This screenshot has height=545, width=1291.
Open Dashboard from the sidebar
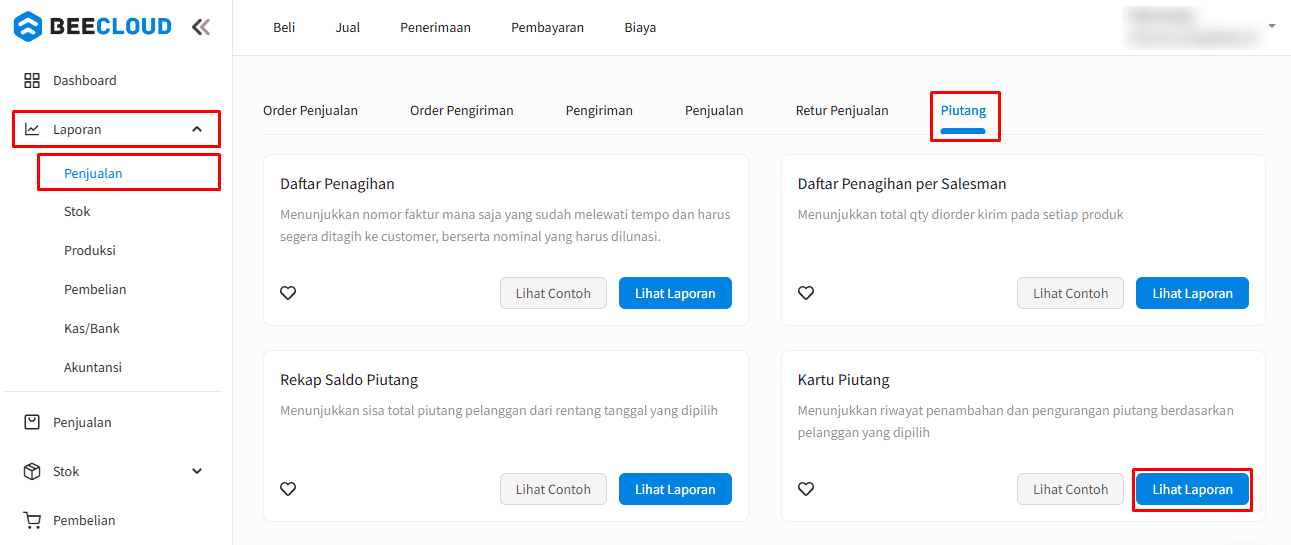pos(84,80)
